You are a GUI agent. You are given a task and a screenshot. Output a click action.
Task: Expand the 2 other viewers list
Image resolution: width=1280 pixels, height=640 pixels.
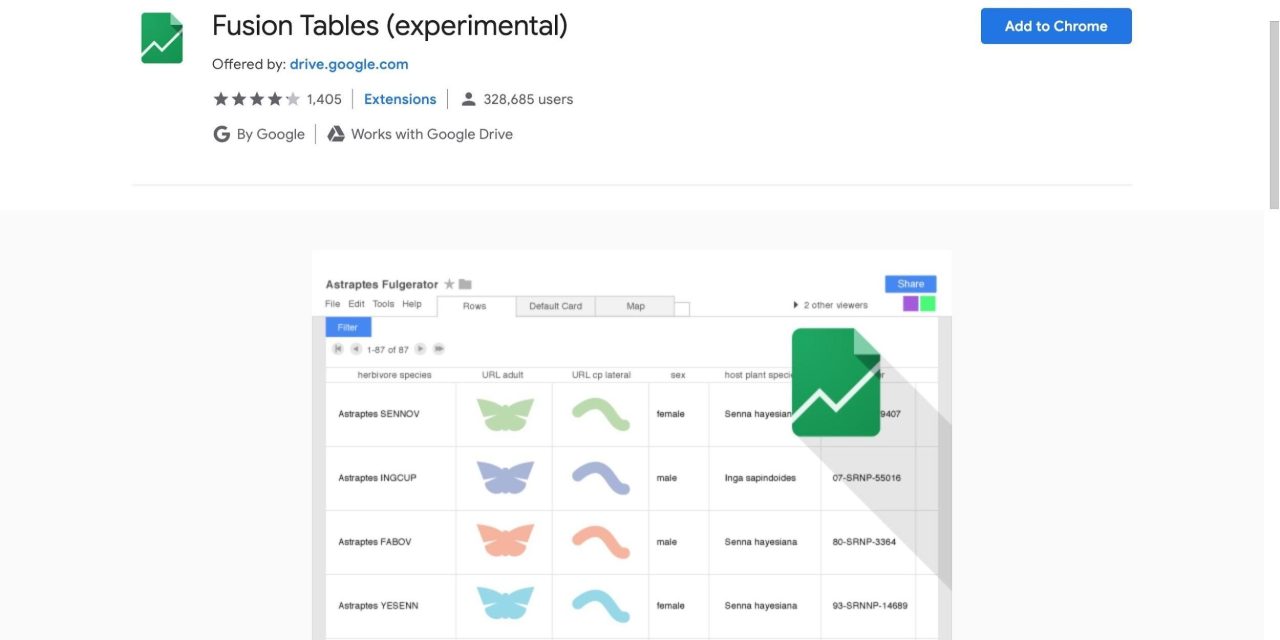click(796, 305)
